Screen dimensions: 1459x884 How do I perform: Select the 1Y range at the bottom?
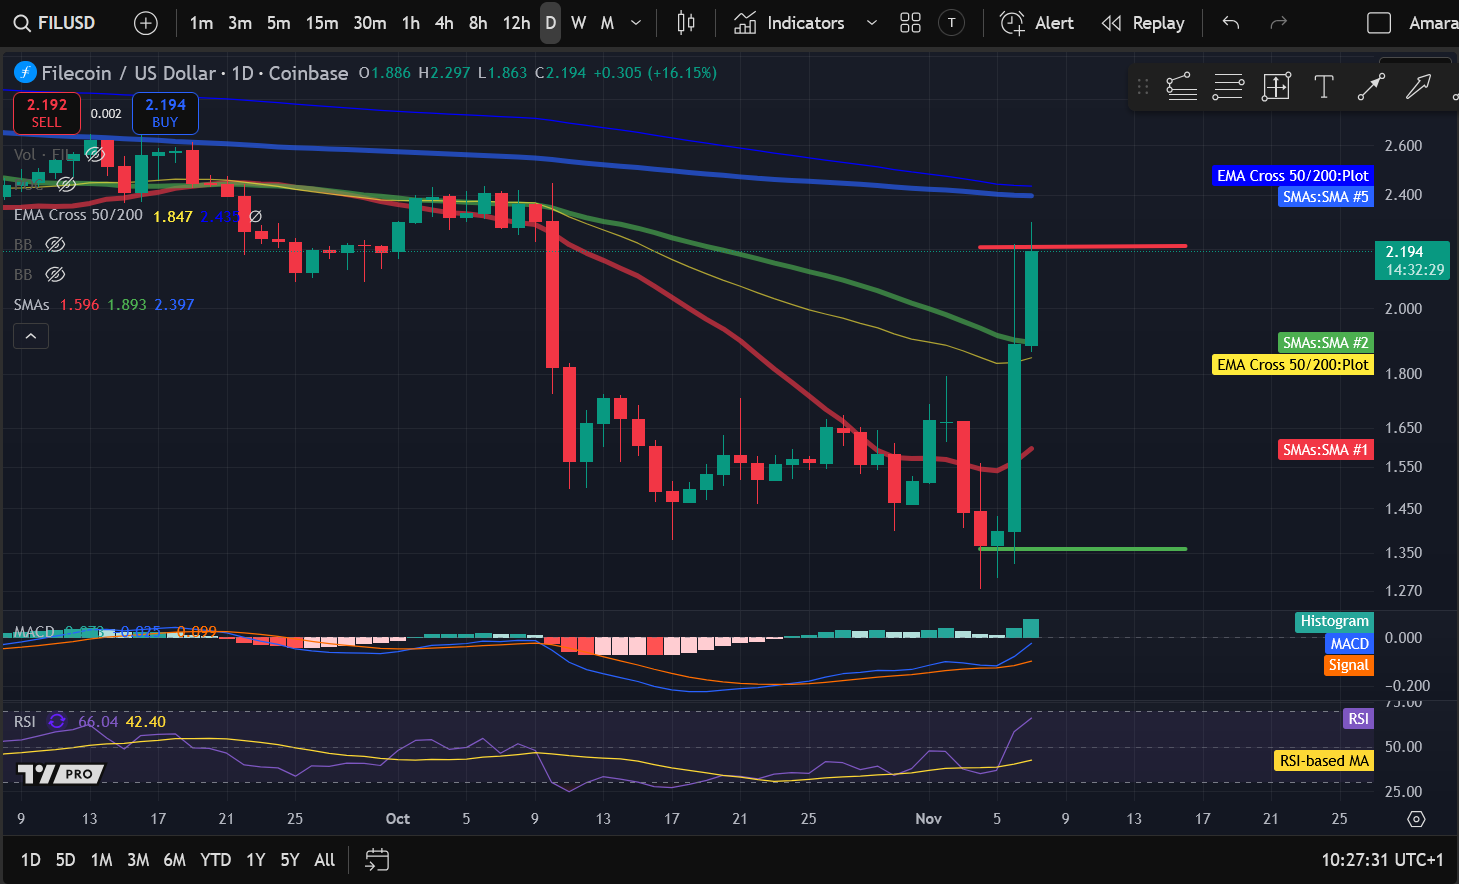(255, 859)
